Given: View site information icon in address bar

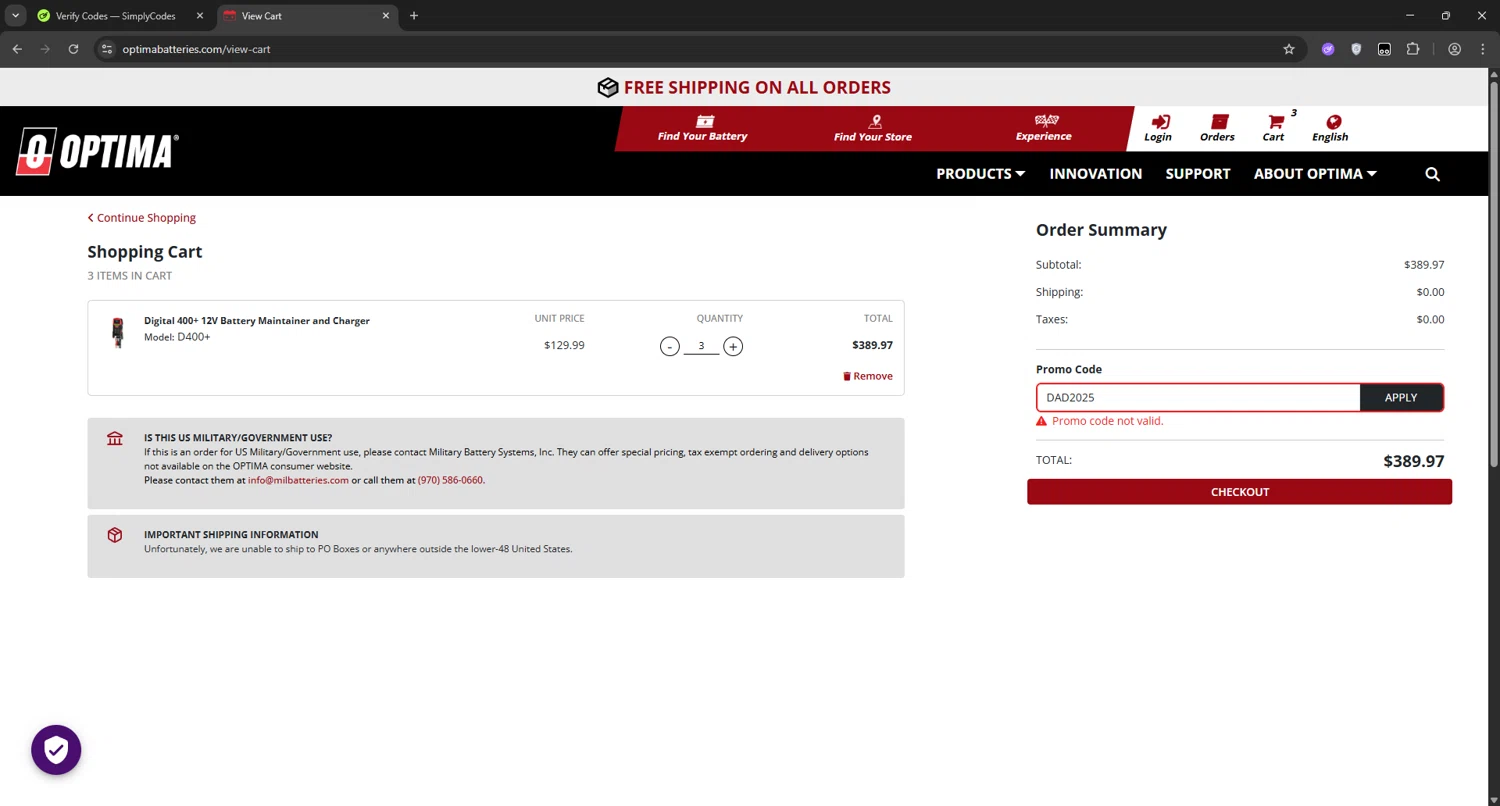Looking at the screenshot, I should [x=108, y=49].
